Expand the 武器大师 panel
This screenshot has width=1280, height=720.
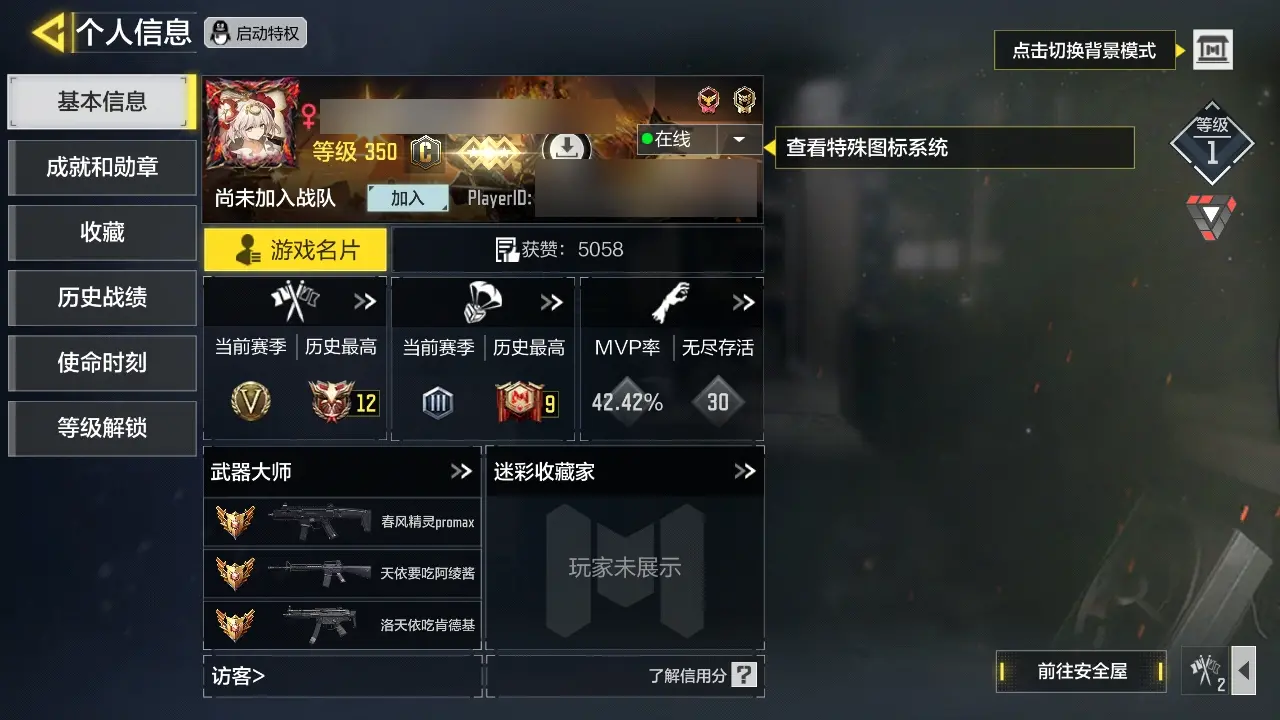click(461, 471)
